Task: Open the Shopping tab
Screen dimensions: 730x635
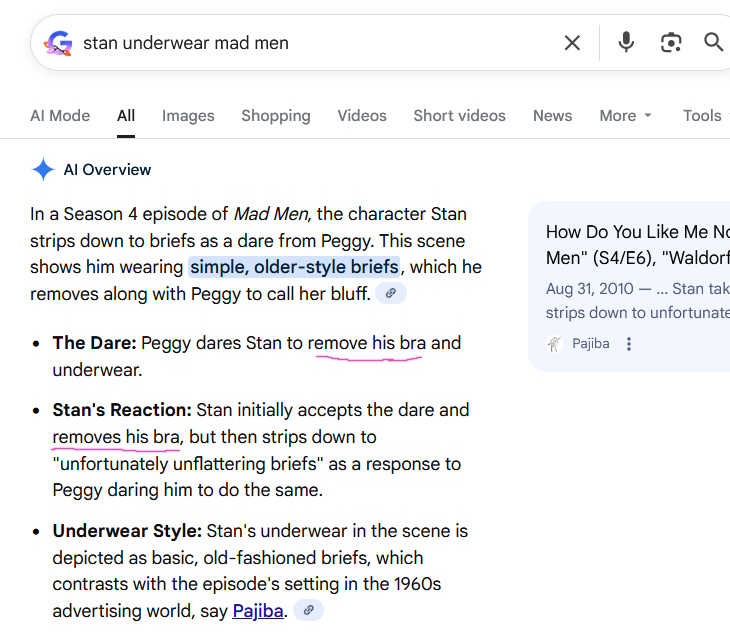Action: click(x=276, y=115)
